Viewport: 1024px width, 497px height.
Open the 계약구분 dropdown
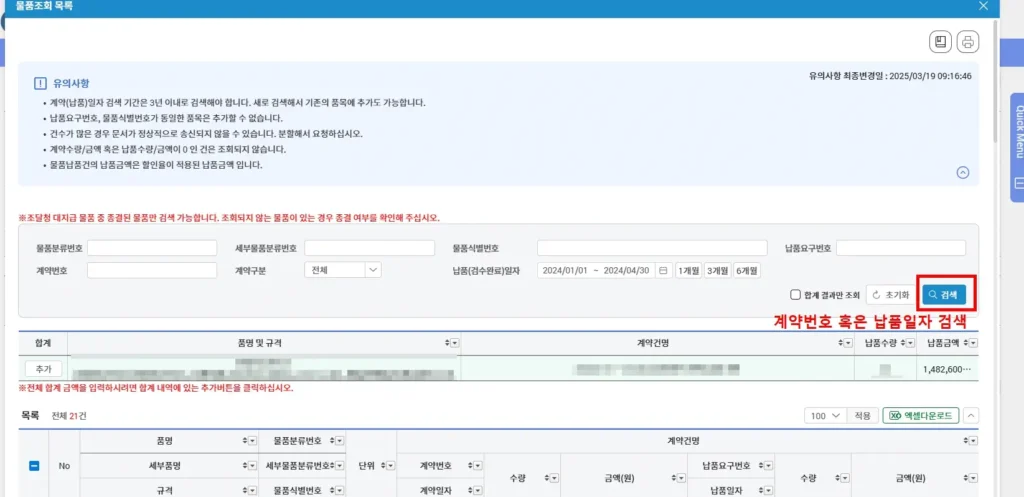[343, 270]
